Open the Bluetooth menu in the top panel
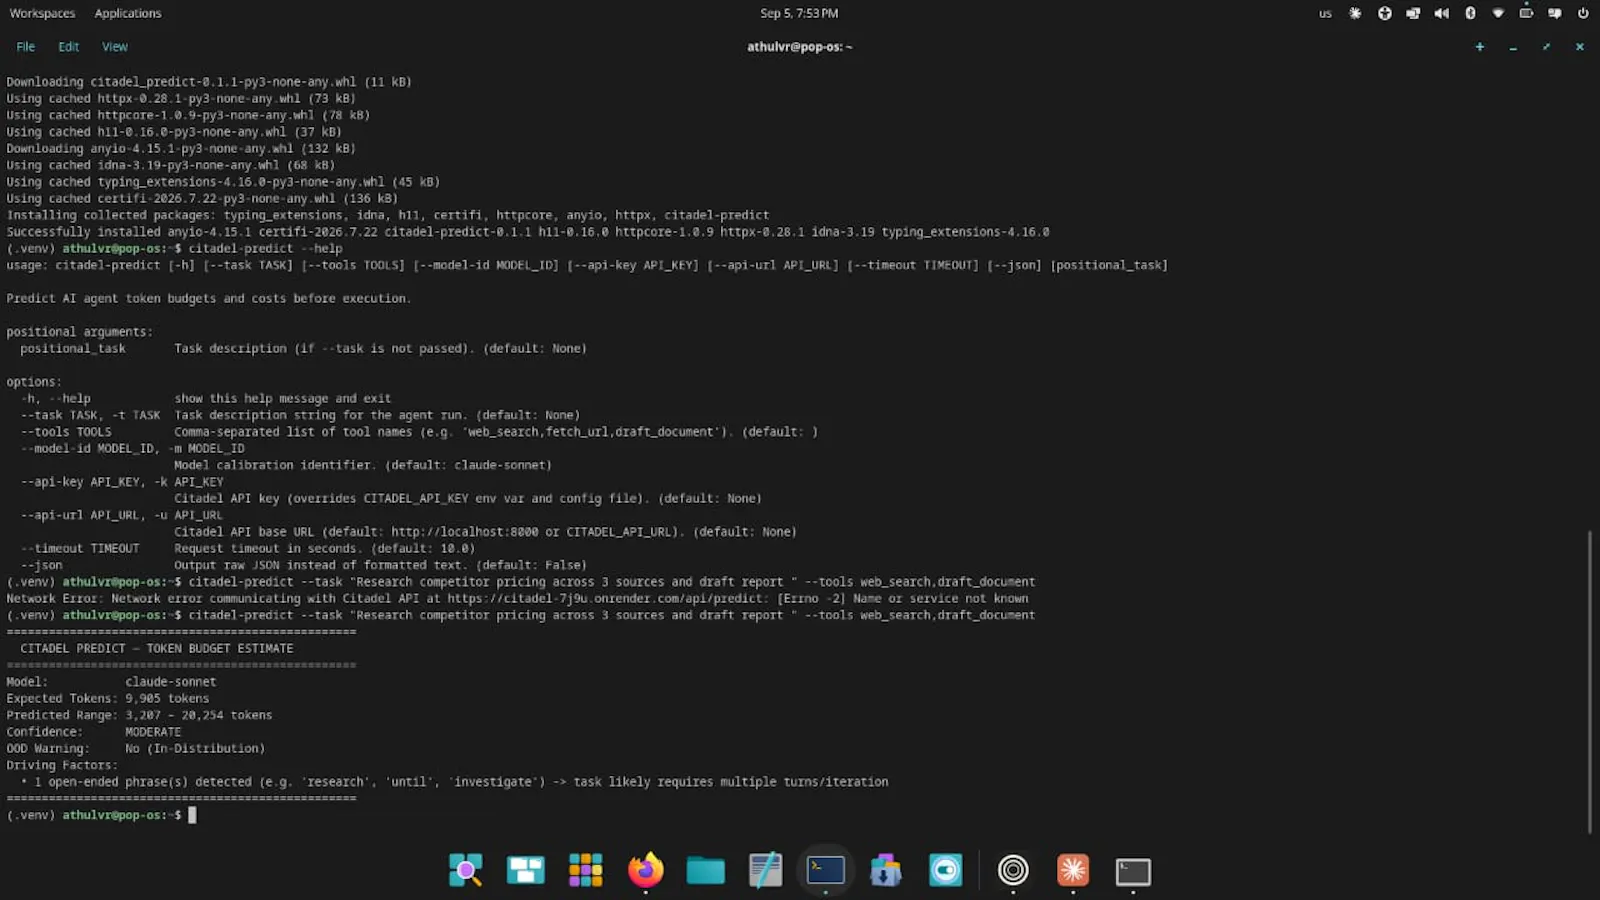This screenshot has height=900, width=1600. tap(1470, 13)
